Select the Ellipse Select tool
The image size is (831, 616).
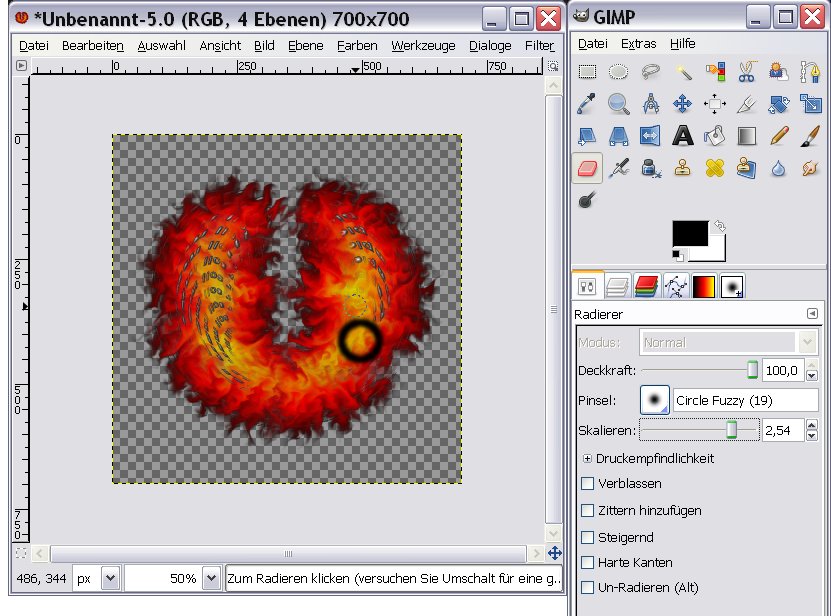[618, 72]
